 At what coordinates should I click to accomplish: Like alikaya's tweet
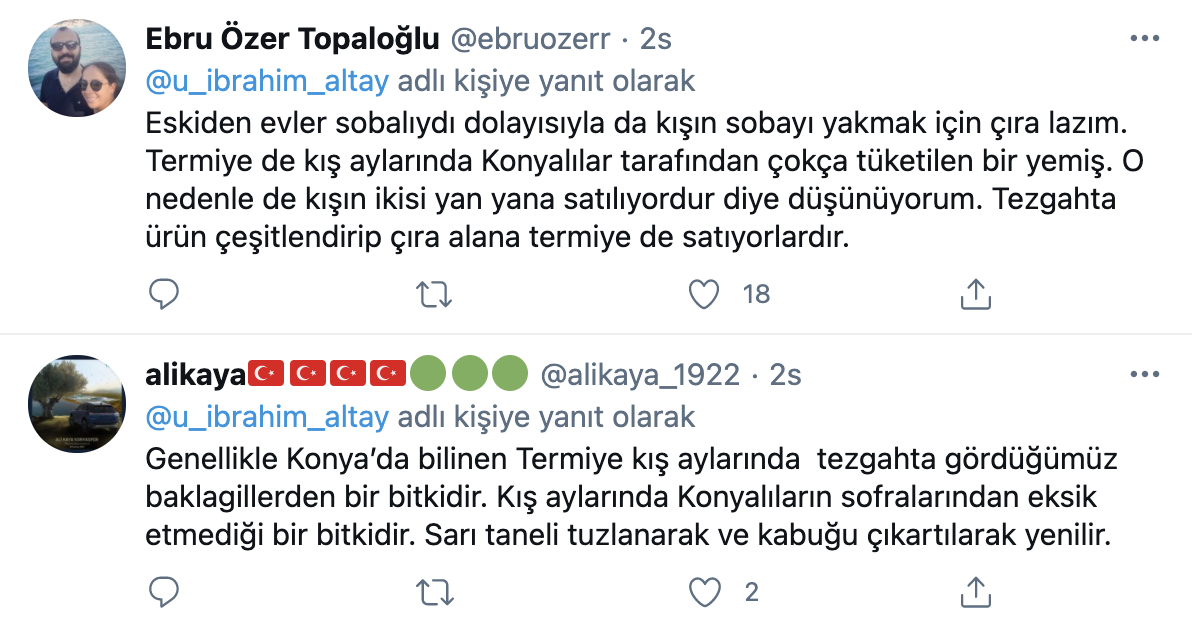click(x=703, y=592)
